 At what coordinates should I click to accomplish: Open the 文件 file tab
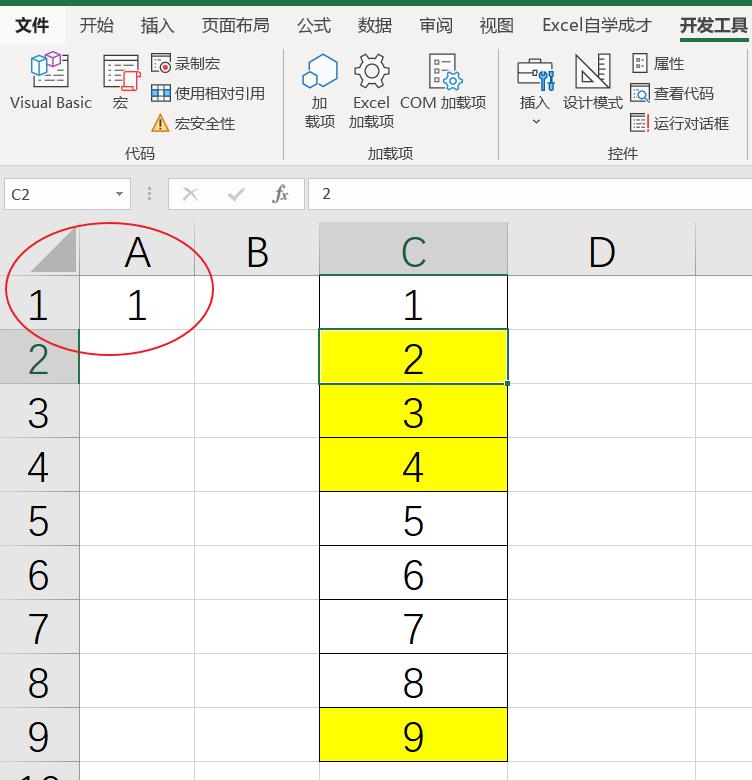click(32, 25)
